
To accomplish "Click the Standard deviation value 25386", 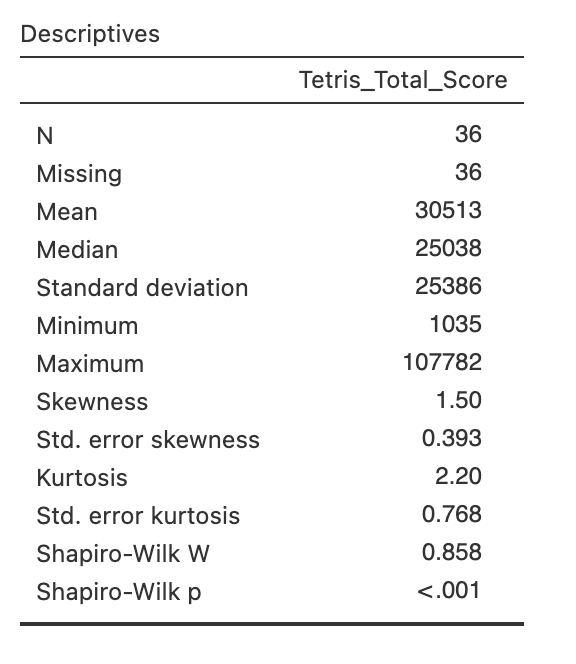I will tap(449, 286).
